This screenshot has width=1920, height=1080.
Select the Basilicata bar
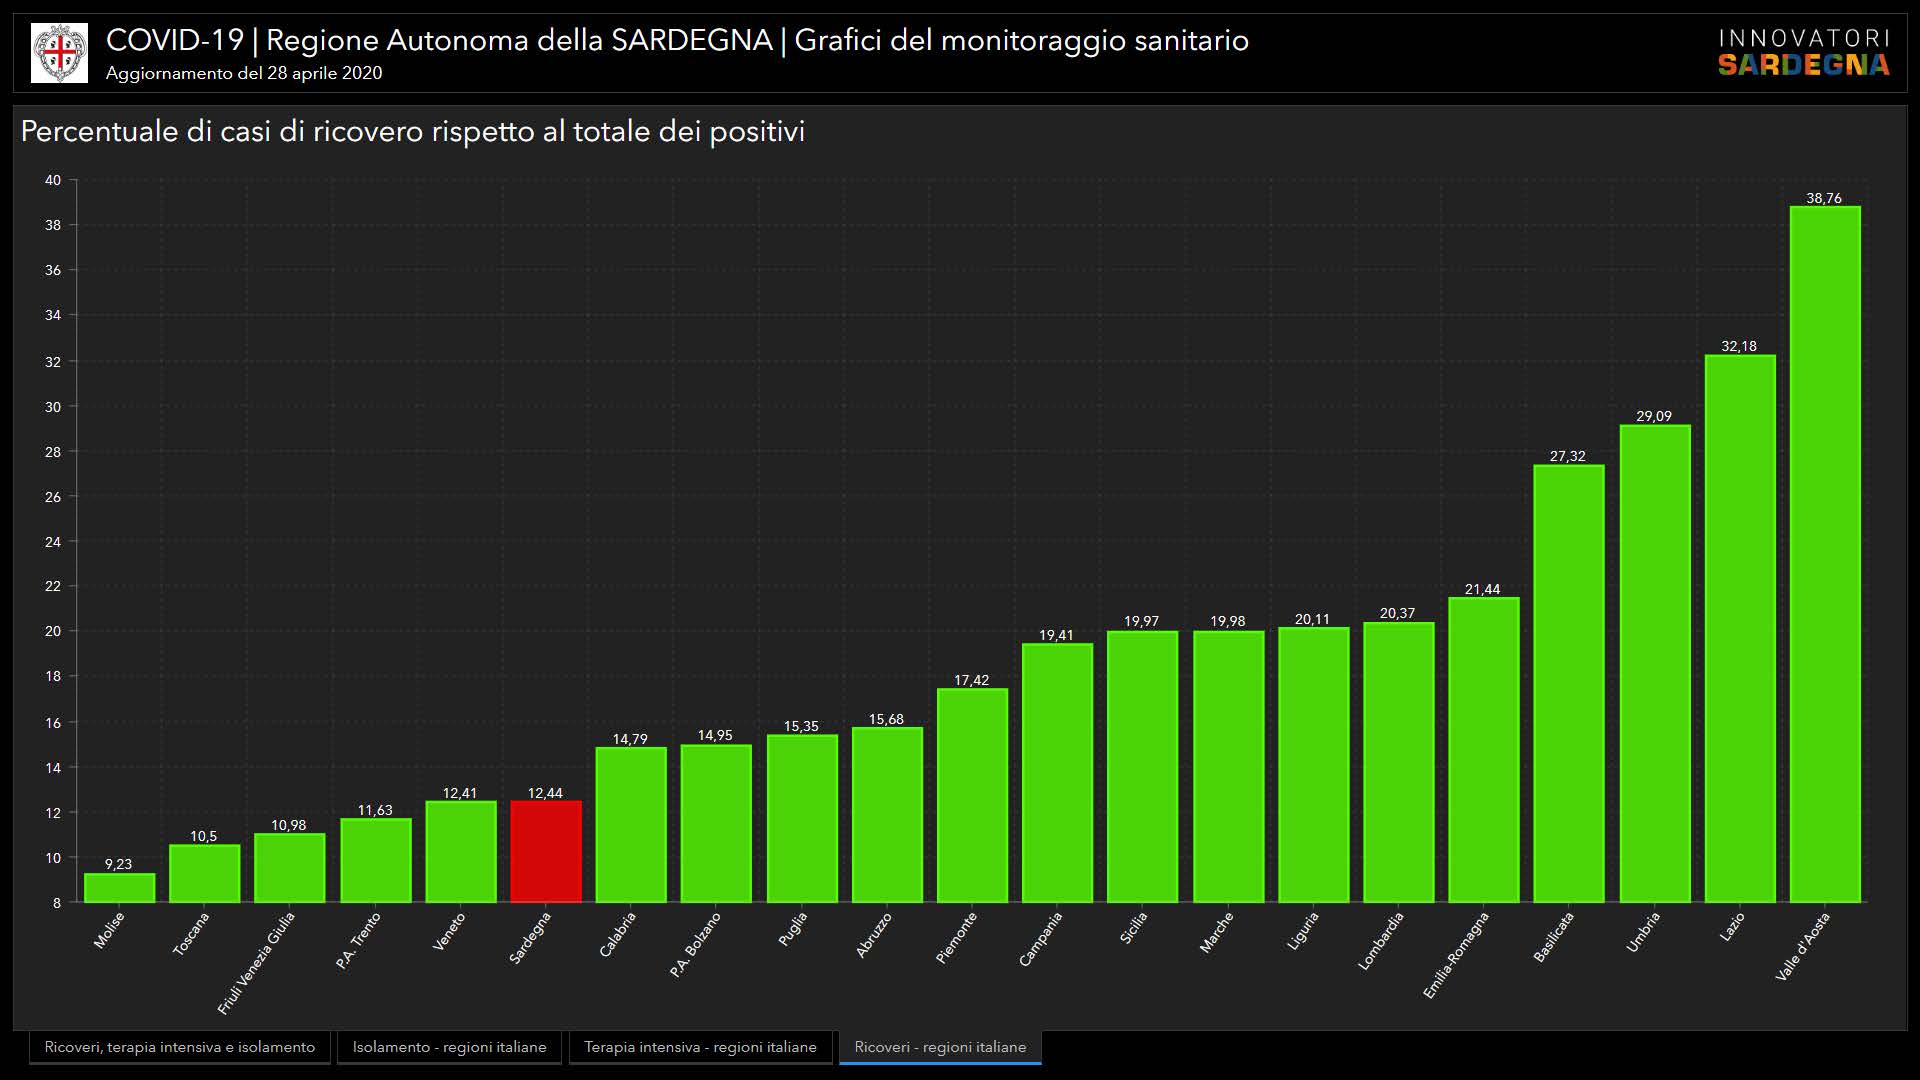(x=1569, y=684)
